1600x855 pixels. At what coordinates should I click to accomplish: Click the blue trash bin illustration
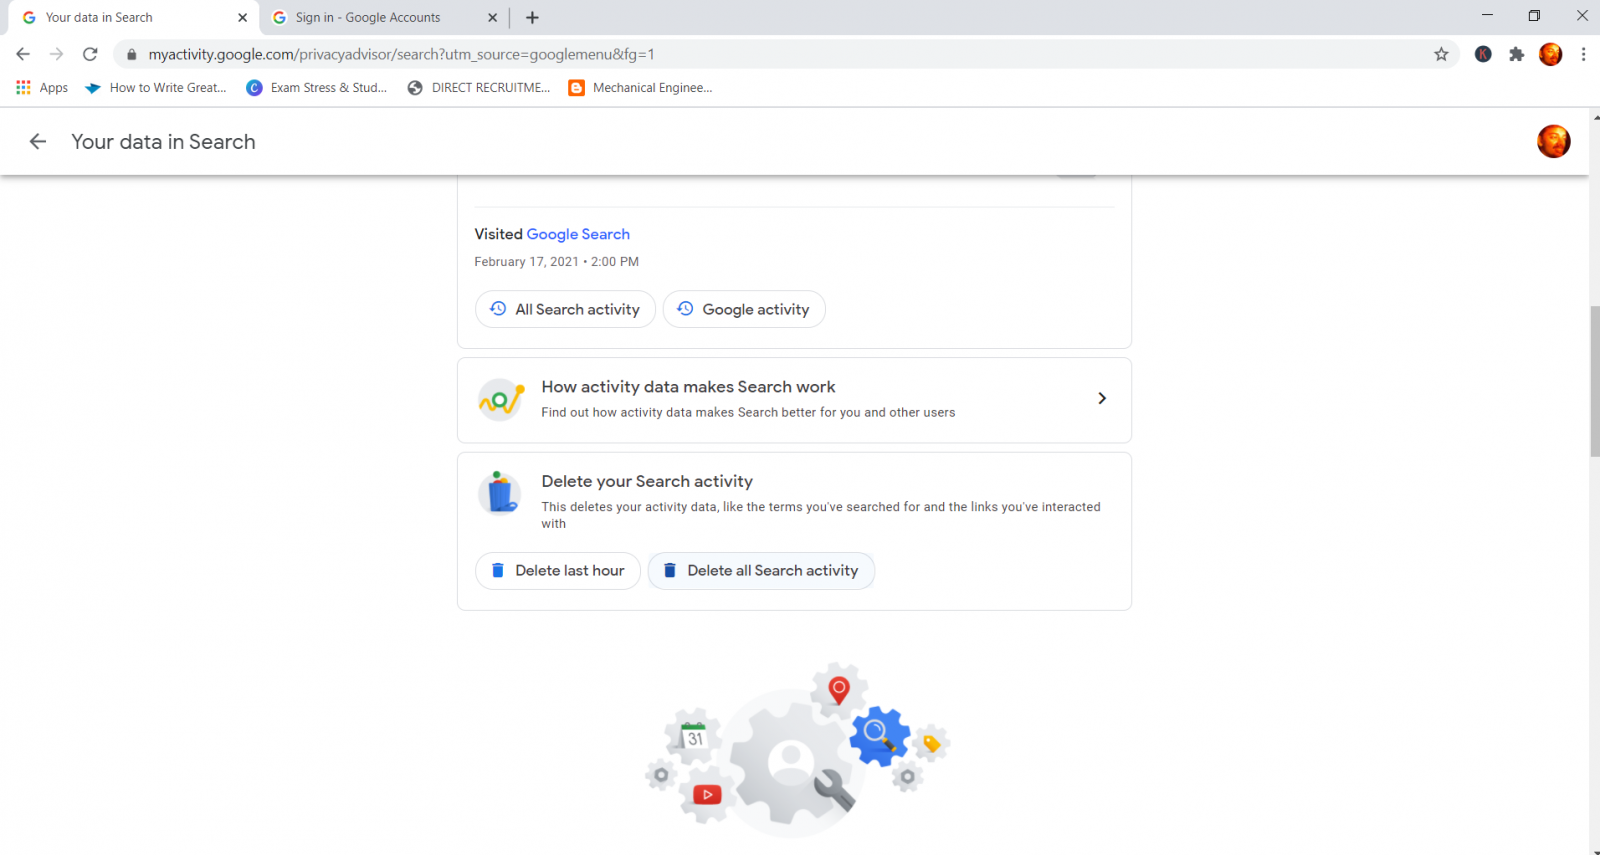point(500,493)
